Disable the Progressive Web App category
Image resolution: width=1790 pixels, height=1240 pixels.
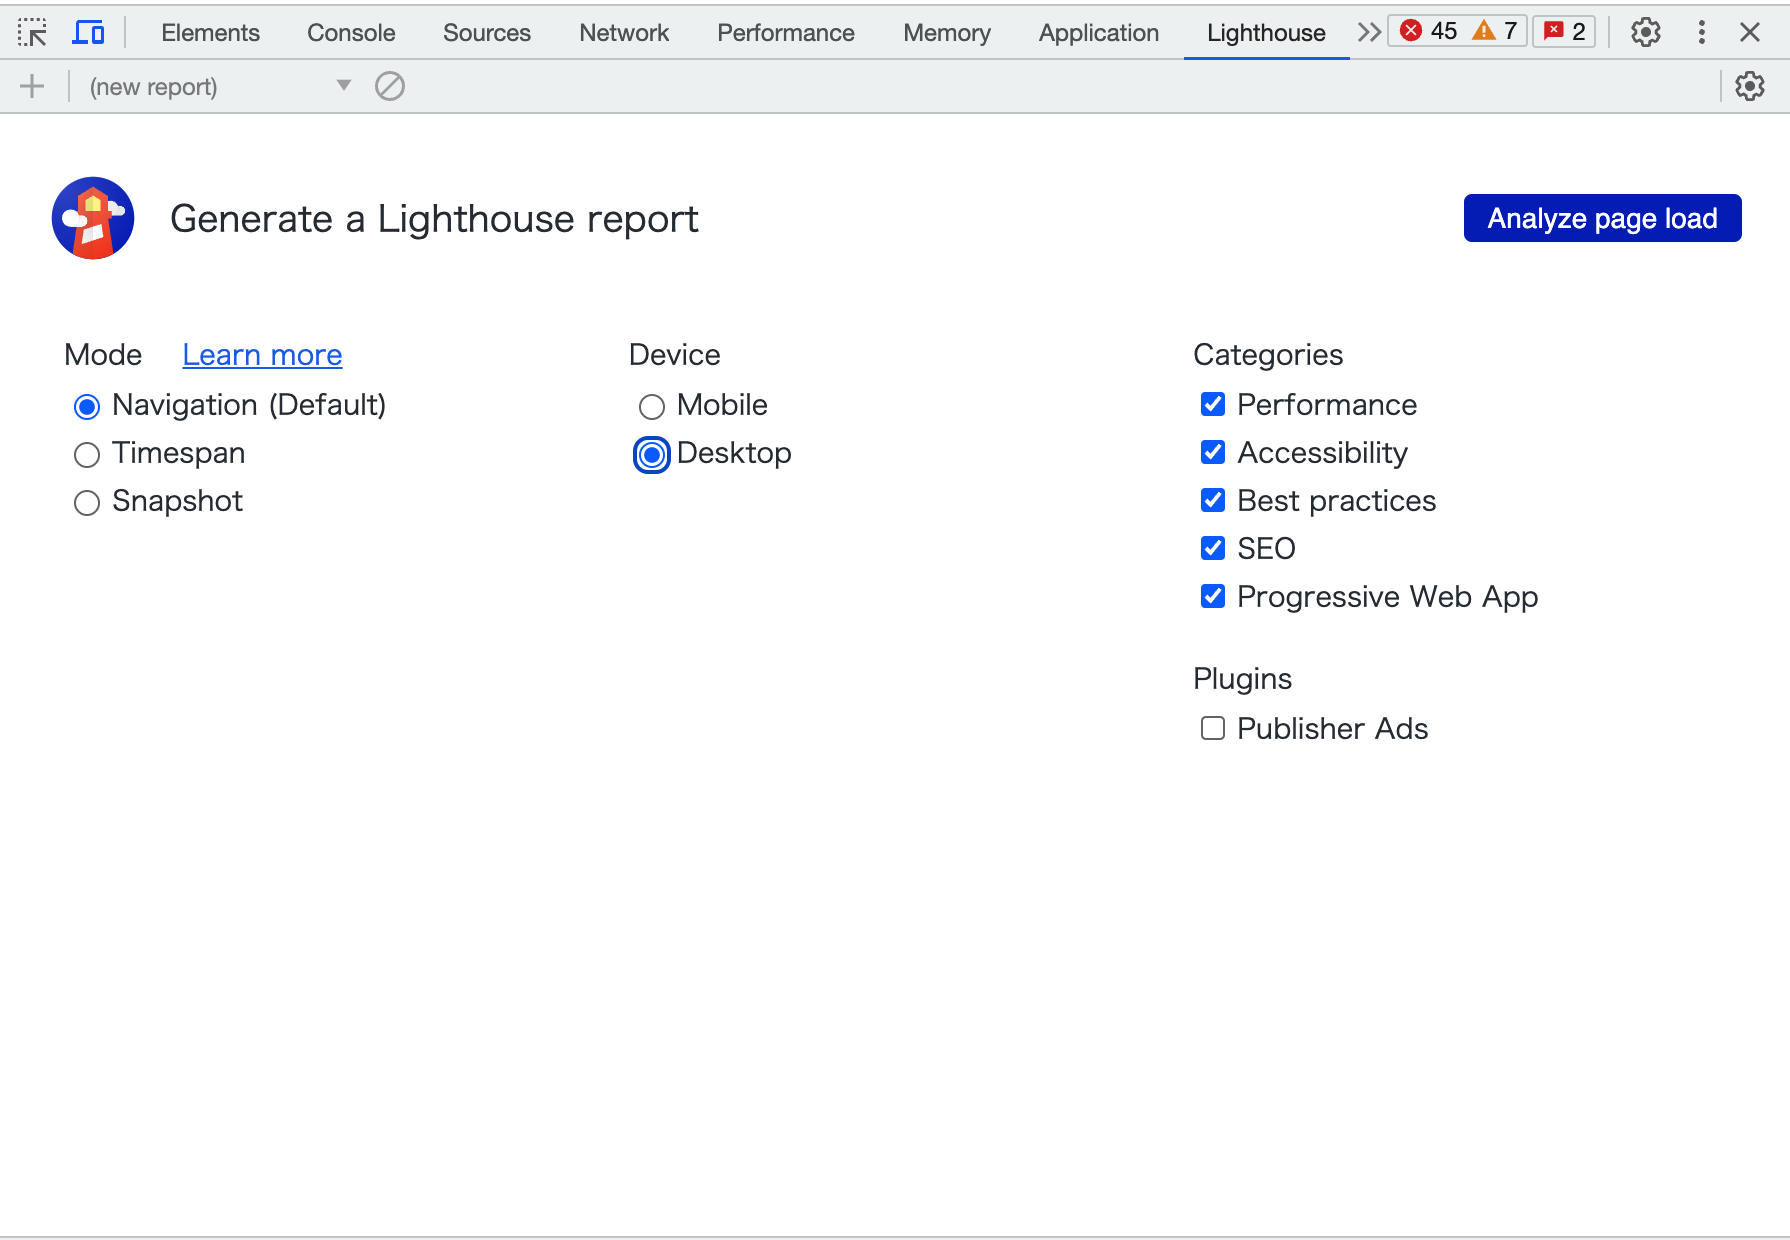click(x=1213, y=596)
